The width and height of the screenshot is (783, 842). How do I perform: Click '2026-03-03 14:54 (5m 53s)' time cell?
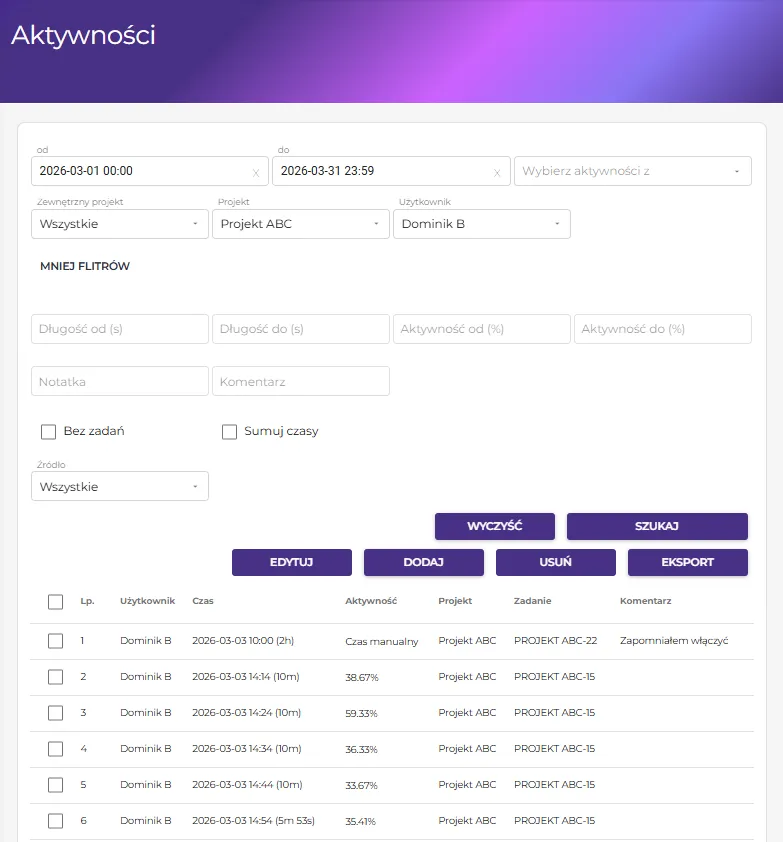(x=253, y=821)
